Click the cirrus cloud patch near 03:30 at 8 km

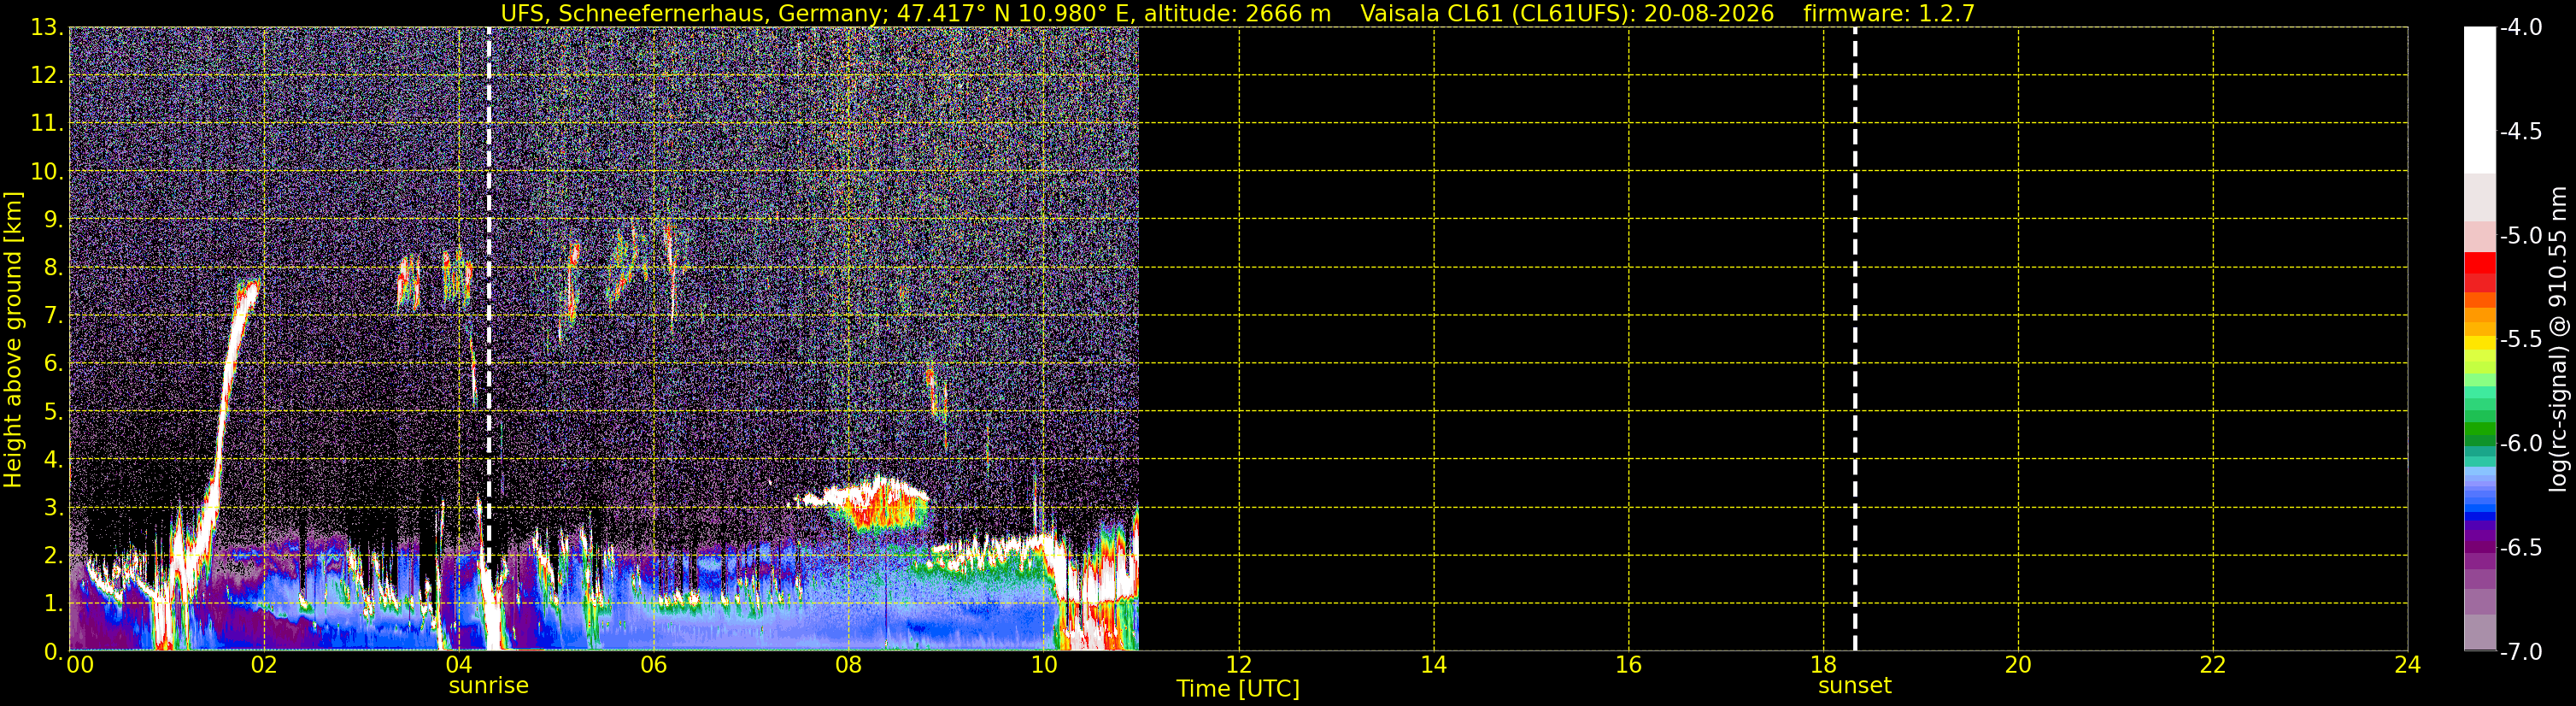408,282
